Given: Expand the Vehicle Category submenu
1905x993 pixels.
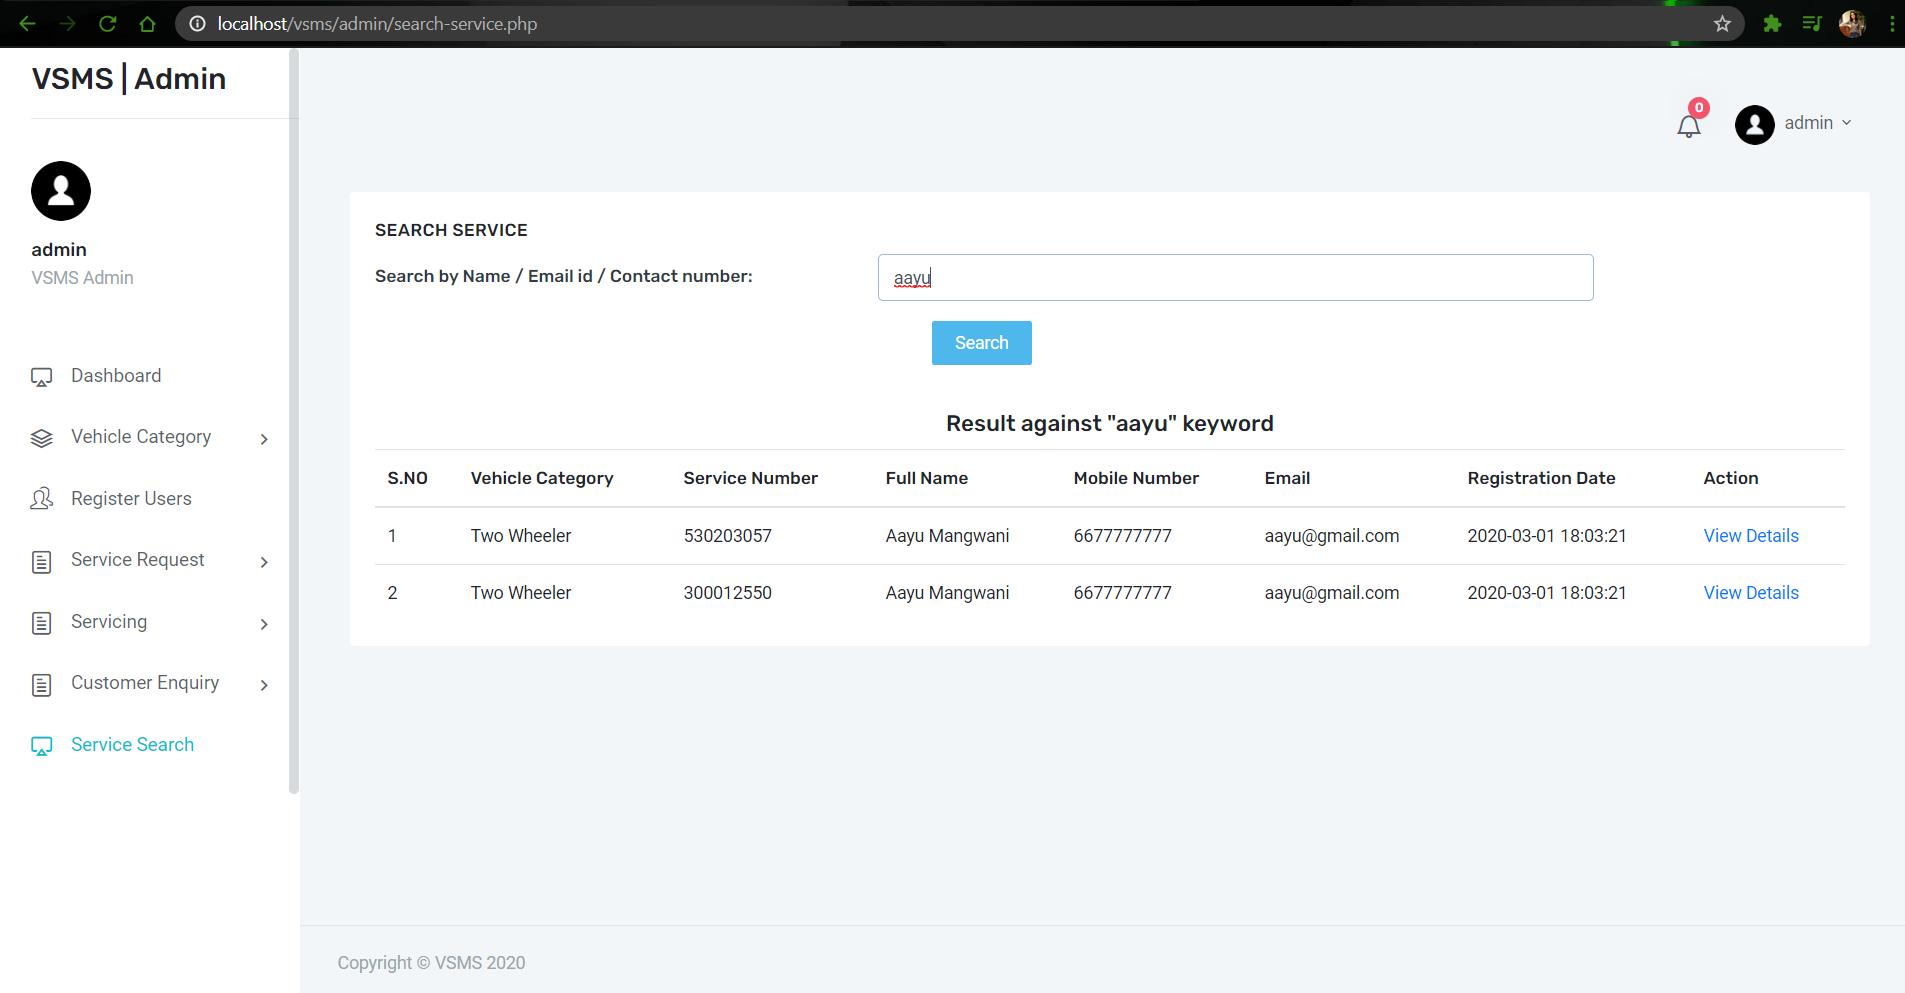Looking at the screenshot, I should [x=264, y=438].
